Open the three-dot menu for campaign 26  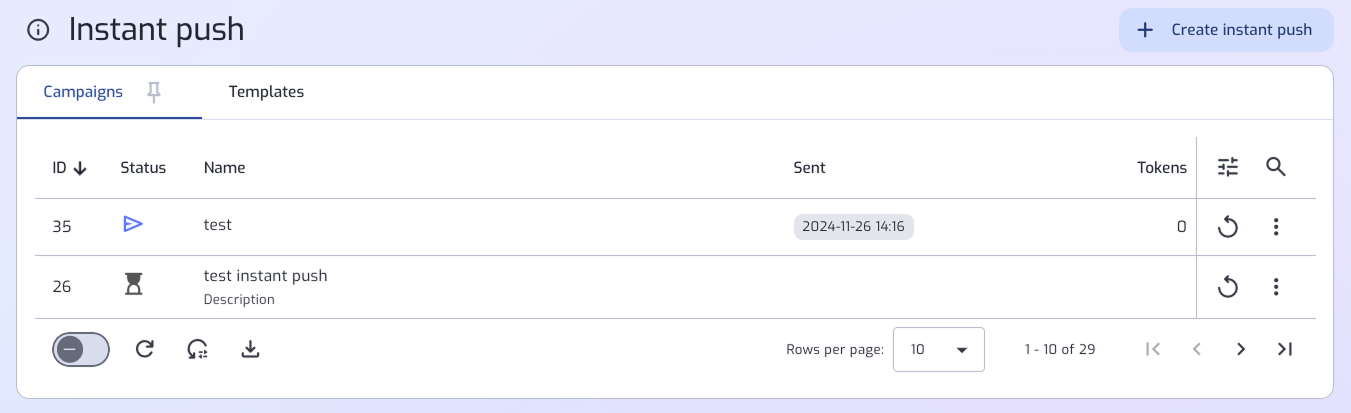tap(1275, 288)
